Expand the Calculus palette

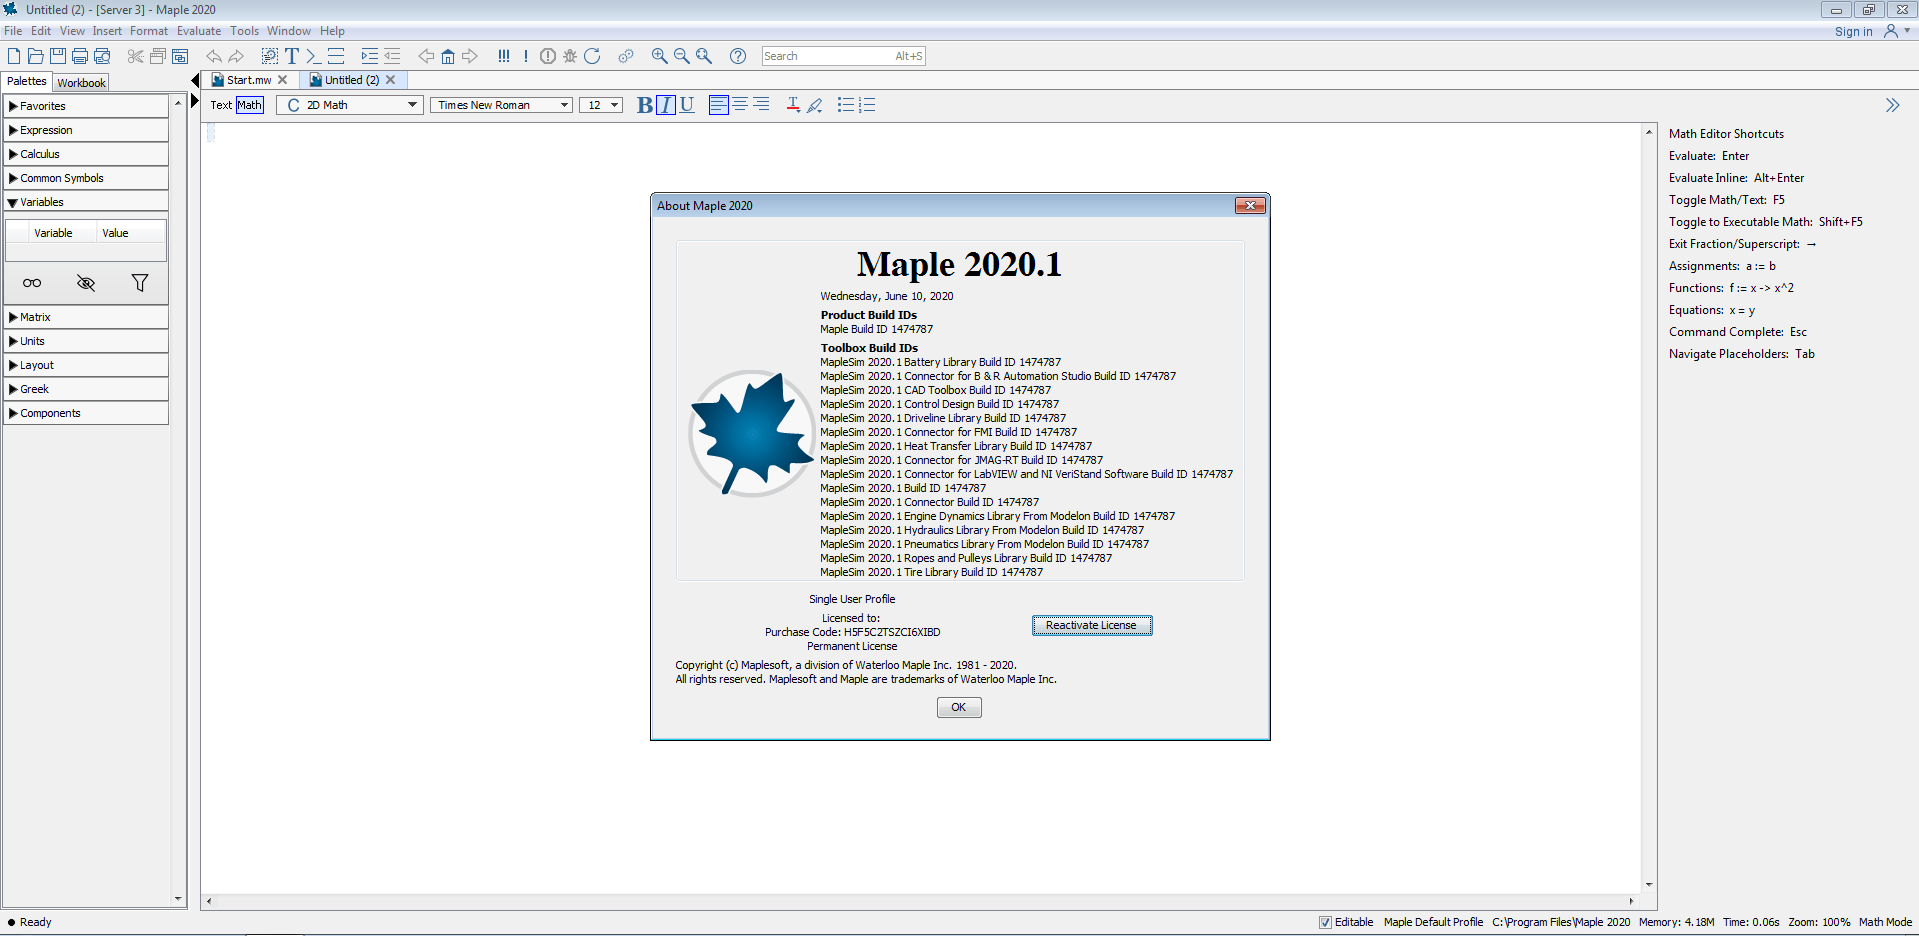pos(86,154)
